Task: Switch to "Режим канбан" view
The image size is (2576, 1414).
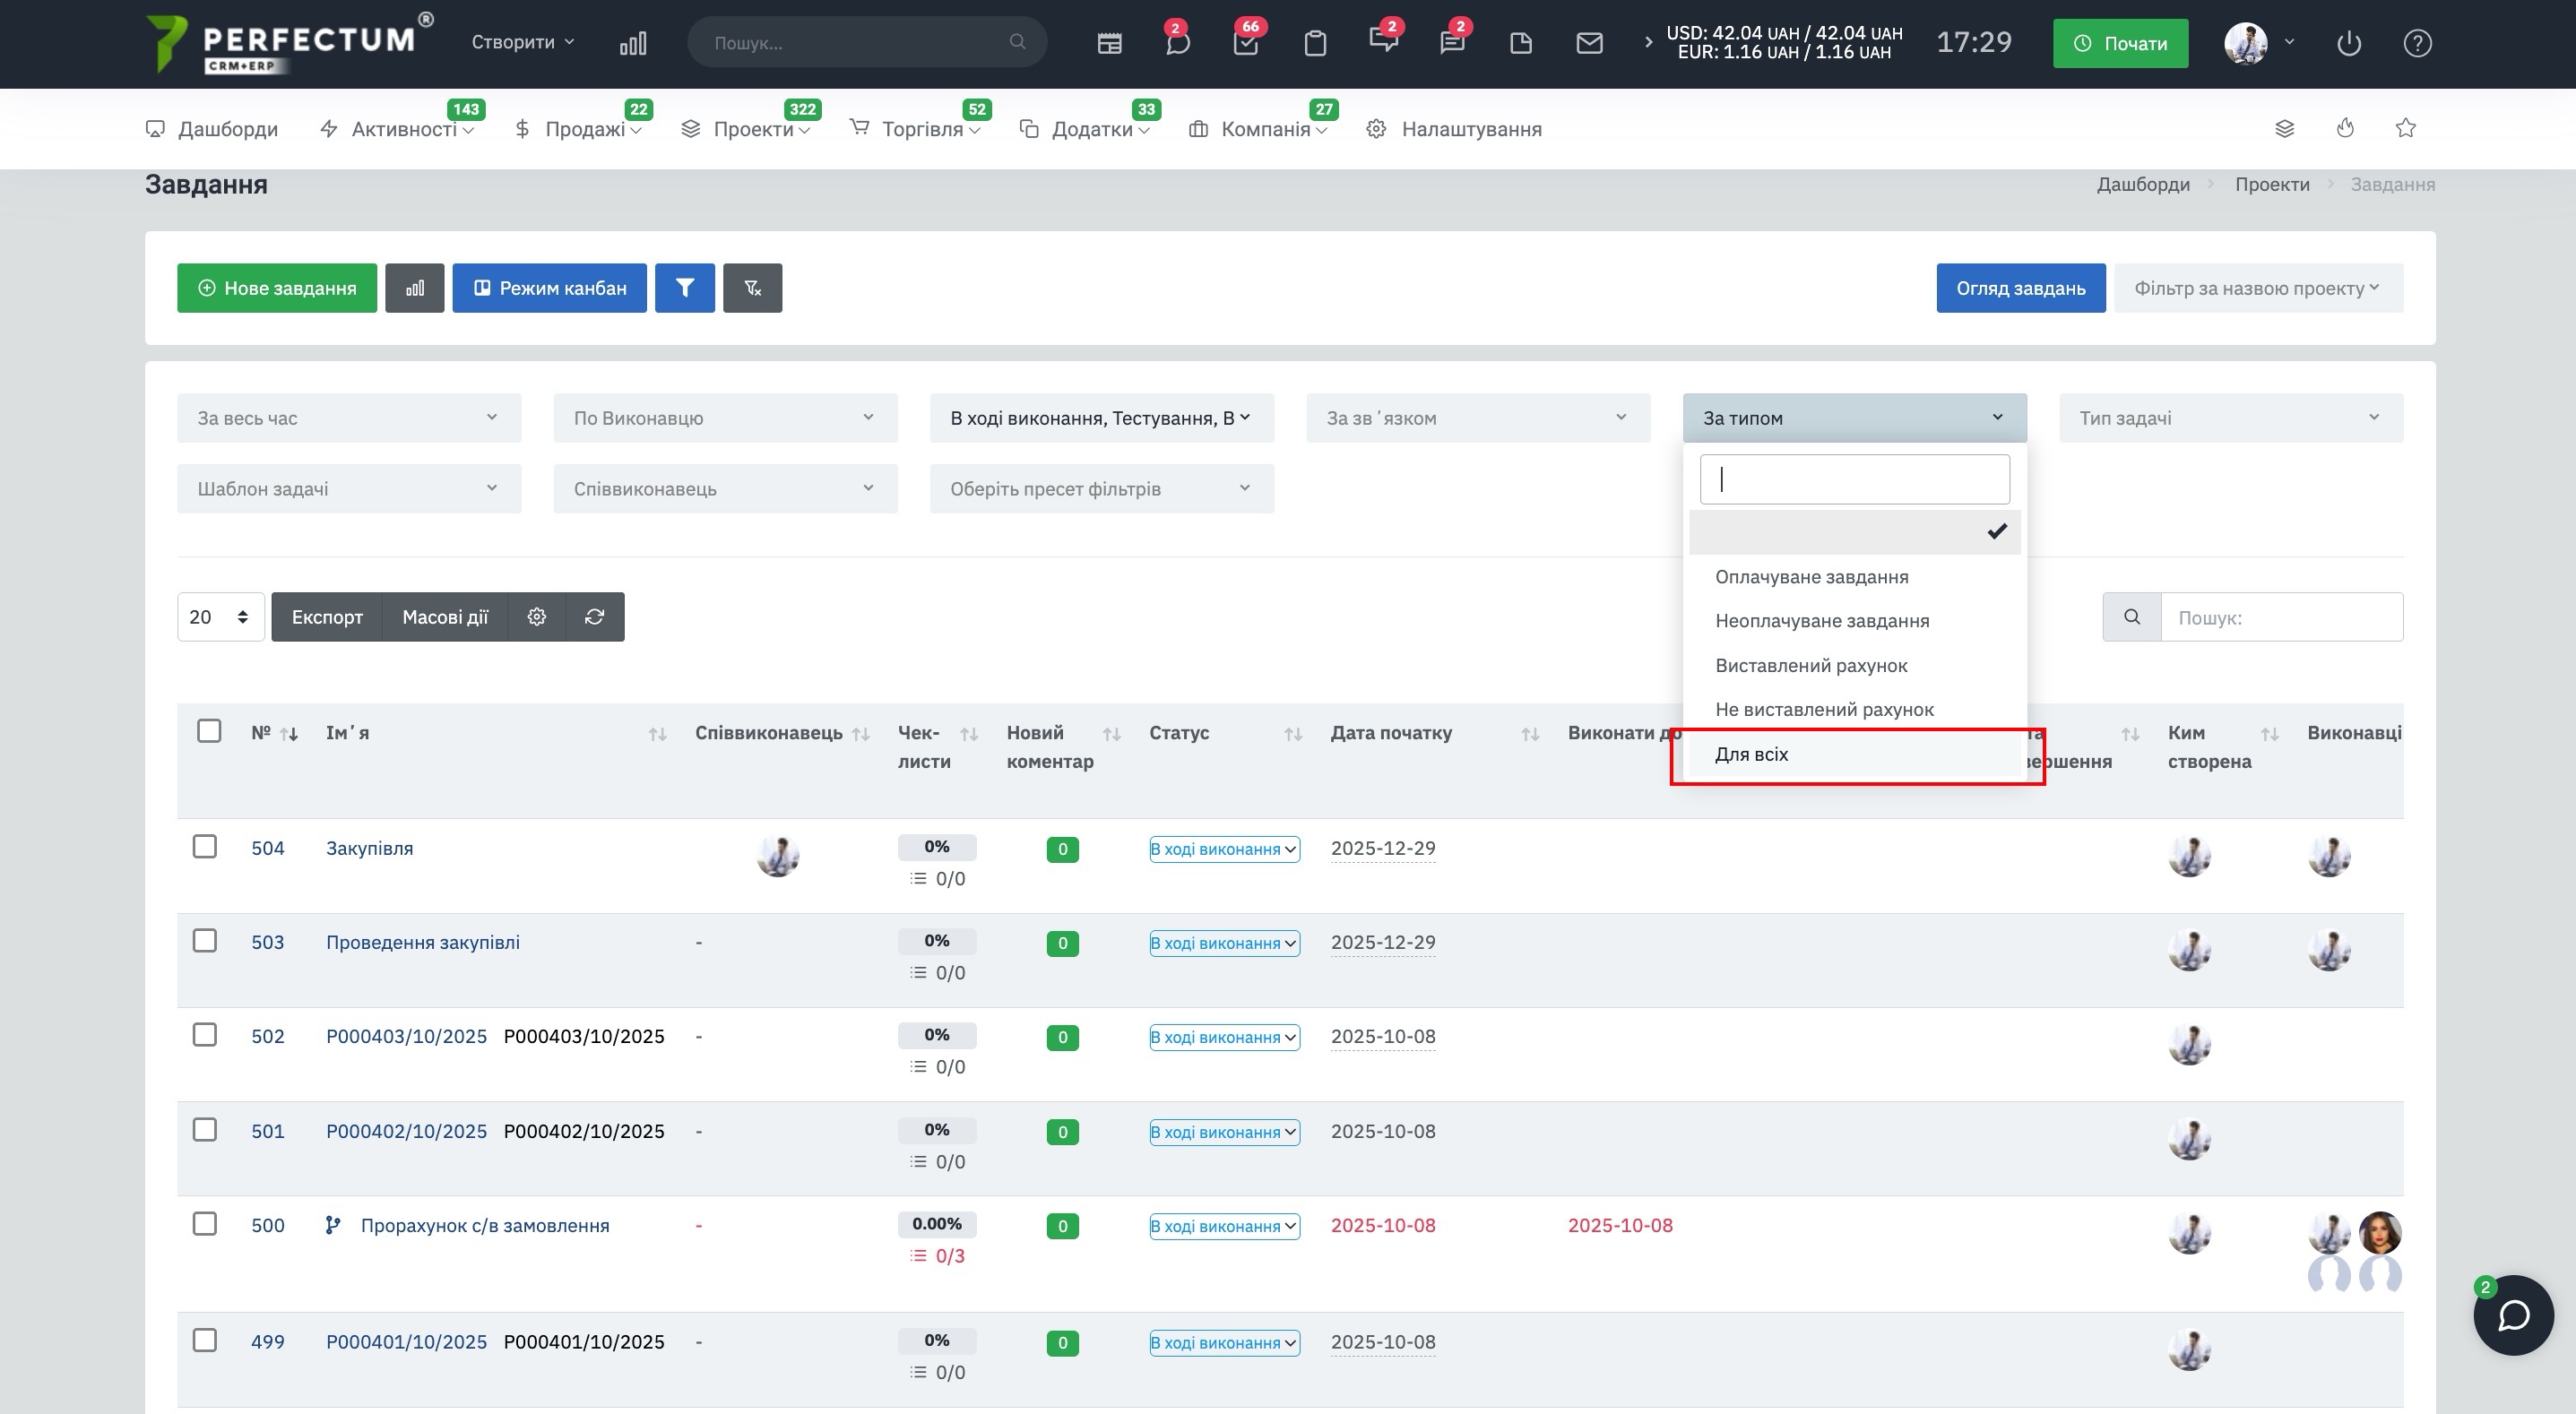Action: 549,288
